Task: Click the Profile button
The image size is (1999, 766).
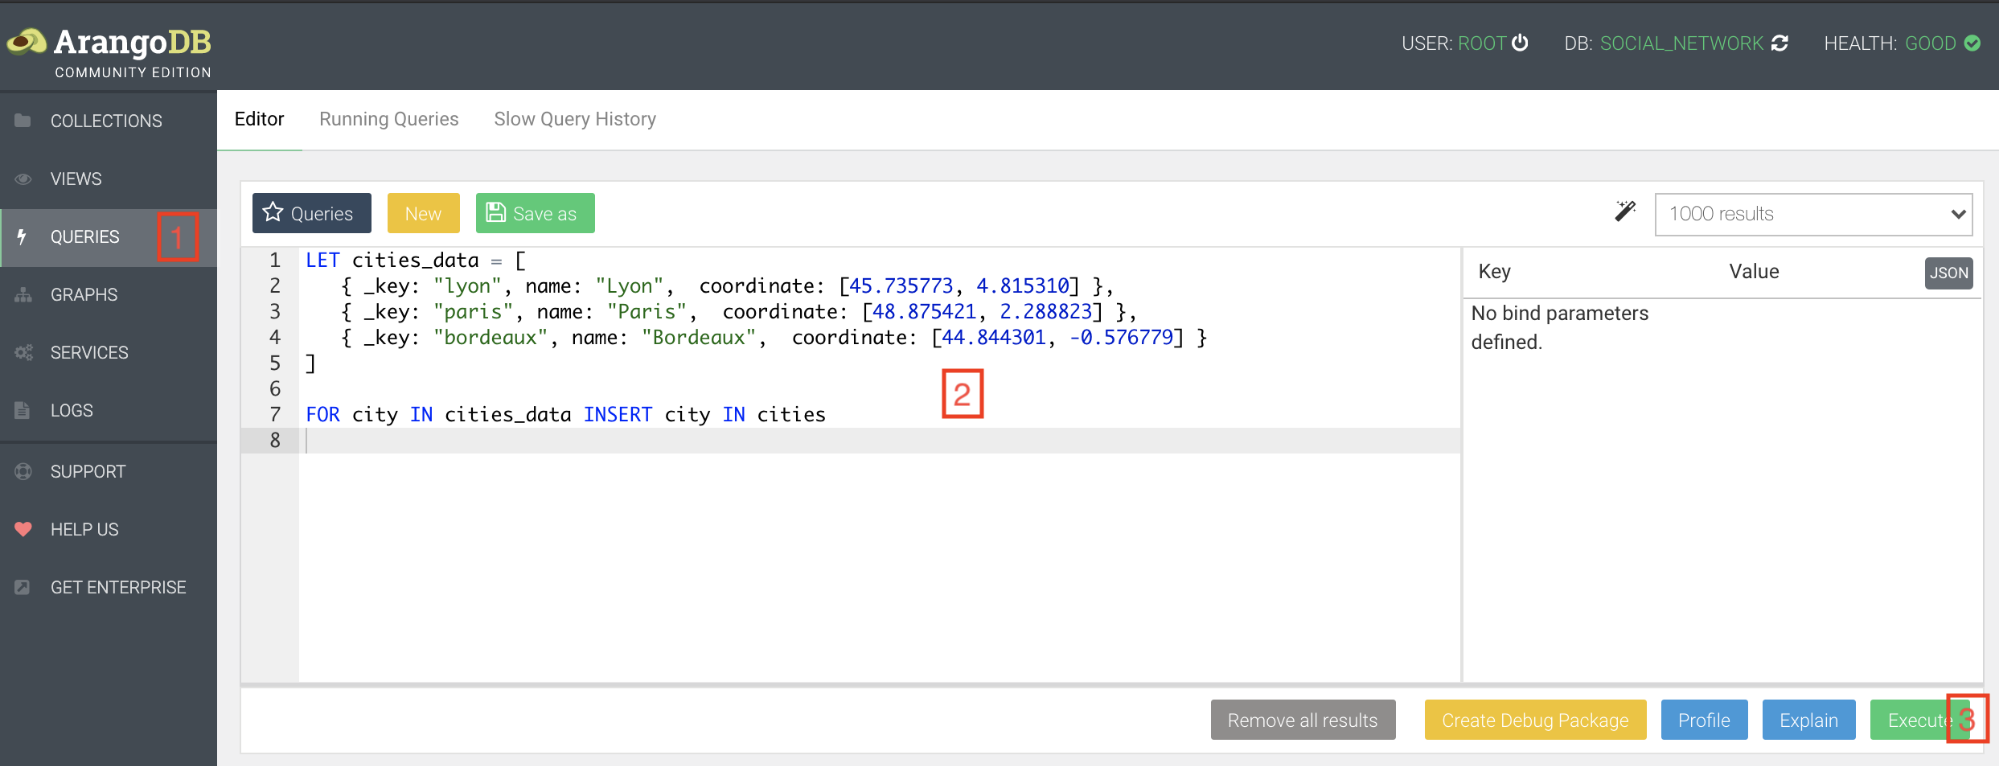Action: pyautogui.click(x=1703, y=720)
